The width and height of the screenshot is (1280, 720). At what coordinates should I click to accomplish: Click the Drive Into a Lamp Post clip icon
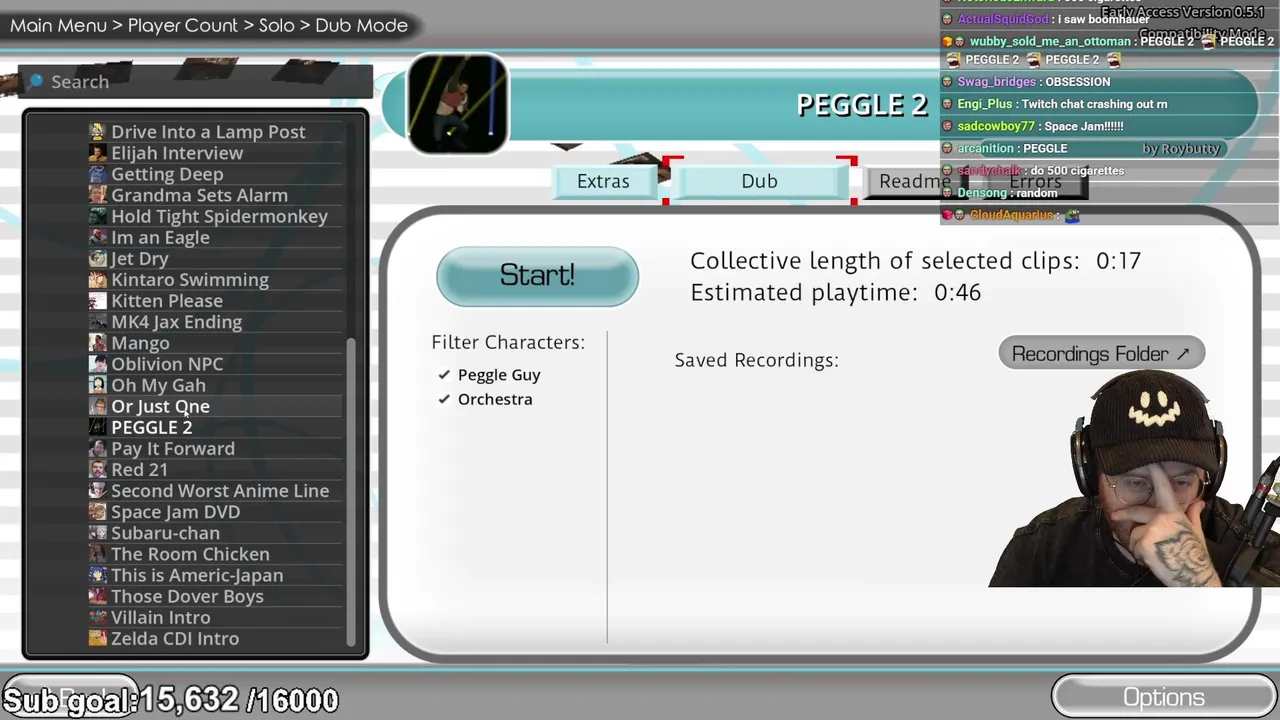(x=97, y=132)
